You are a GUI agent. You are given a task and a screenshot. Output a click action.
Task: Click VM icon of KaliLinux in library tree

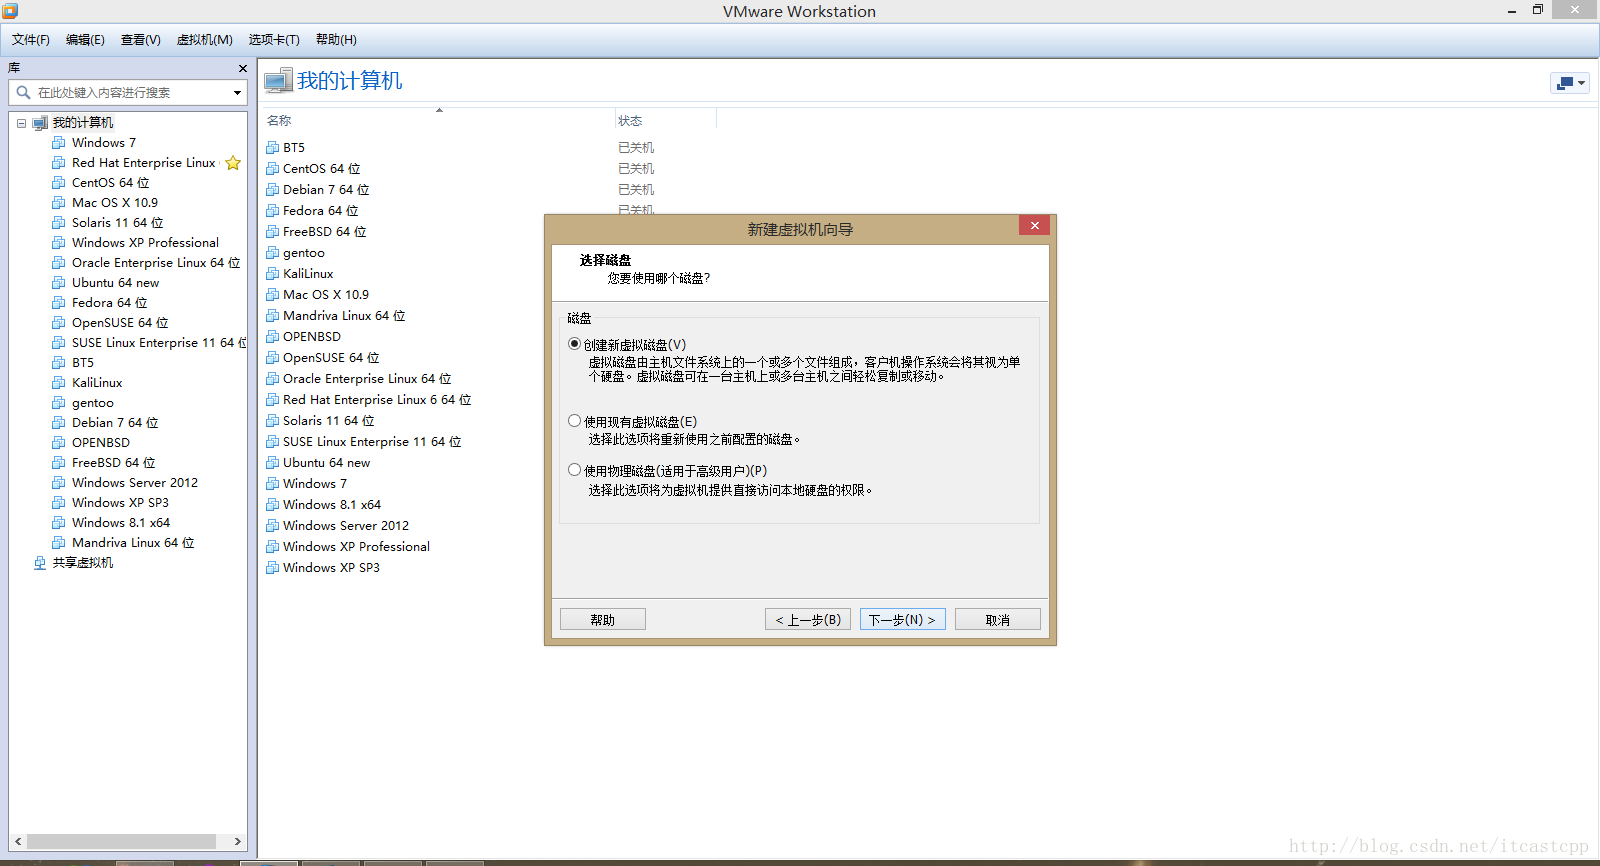[59, 383]
